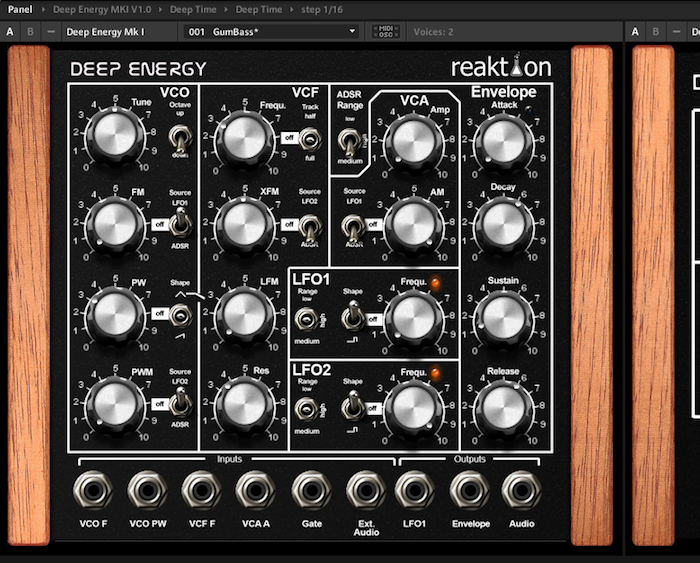Click the VCA Amp knob
Viewport: 700px width, 563px height.
pos(414,142)
